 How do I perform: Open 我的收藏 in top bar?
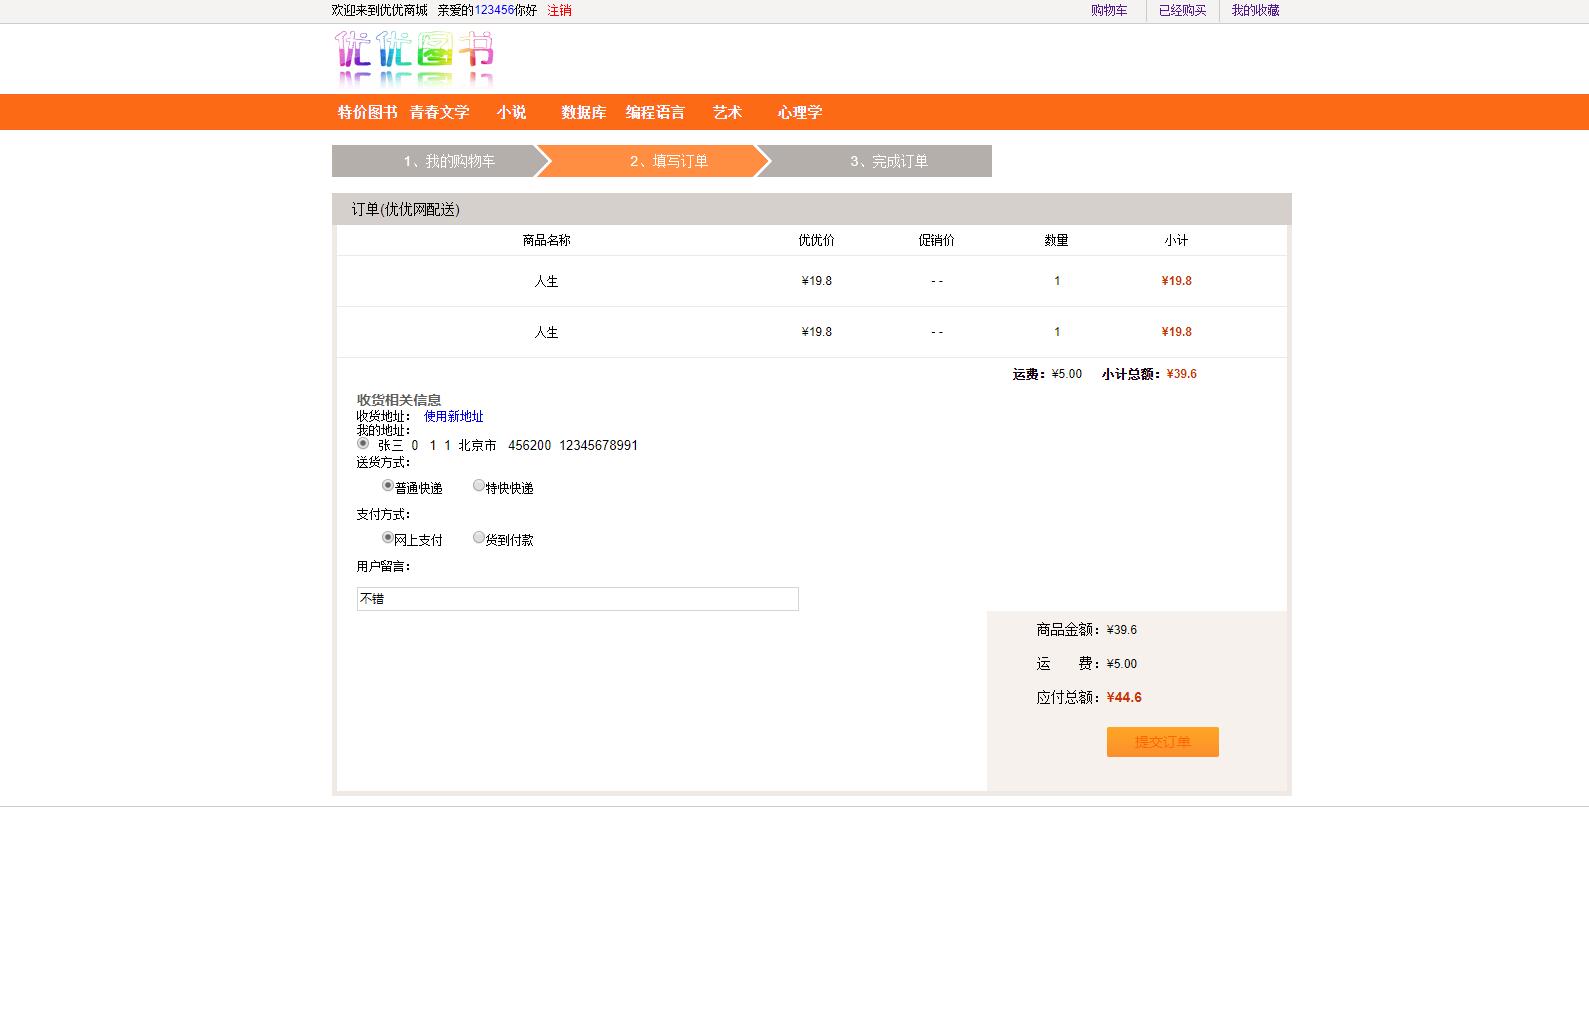1255,11
